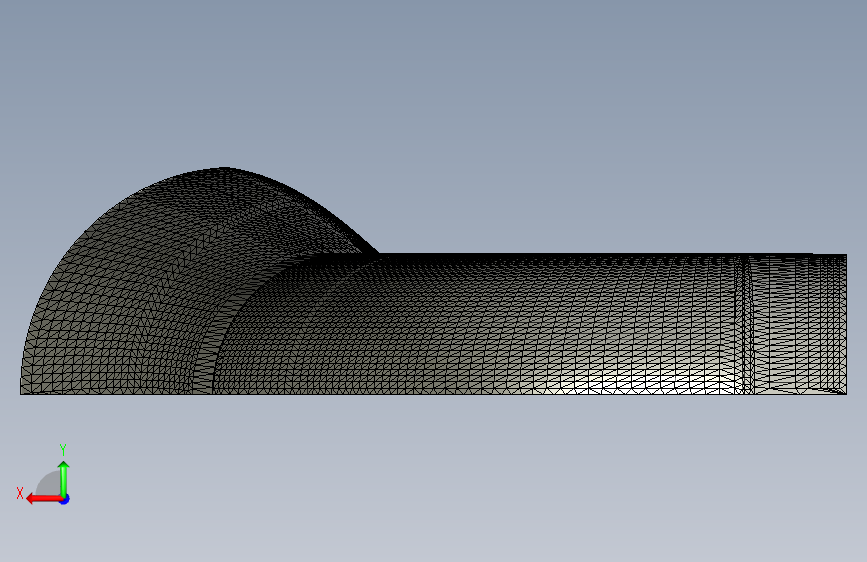Click the blue Z axis dot on the triad
Viewport: 867px width, 562px height.
pos(65,499)
